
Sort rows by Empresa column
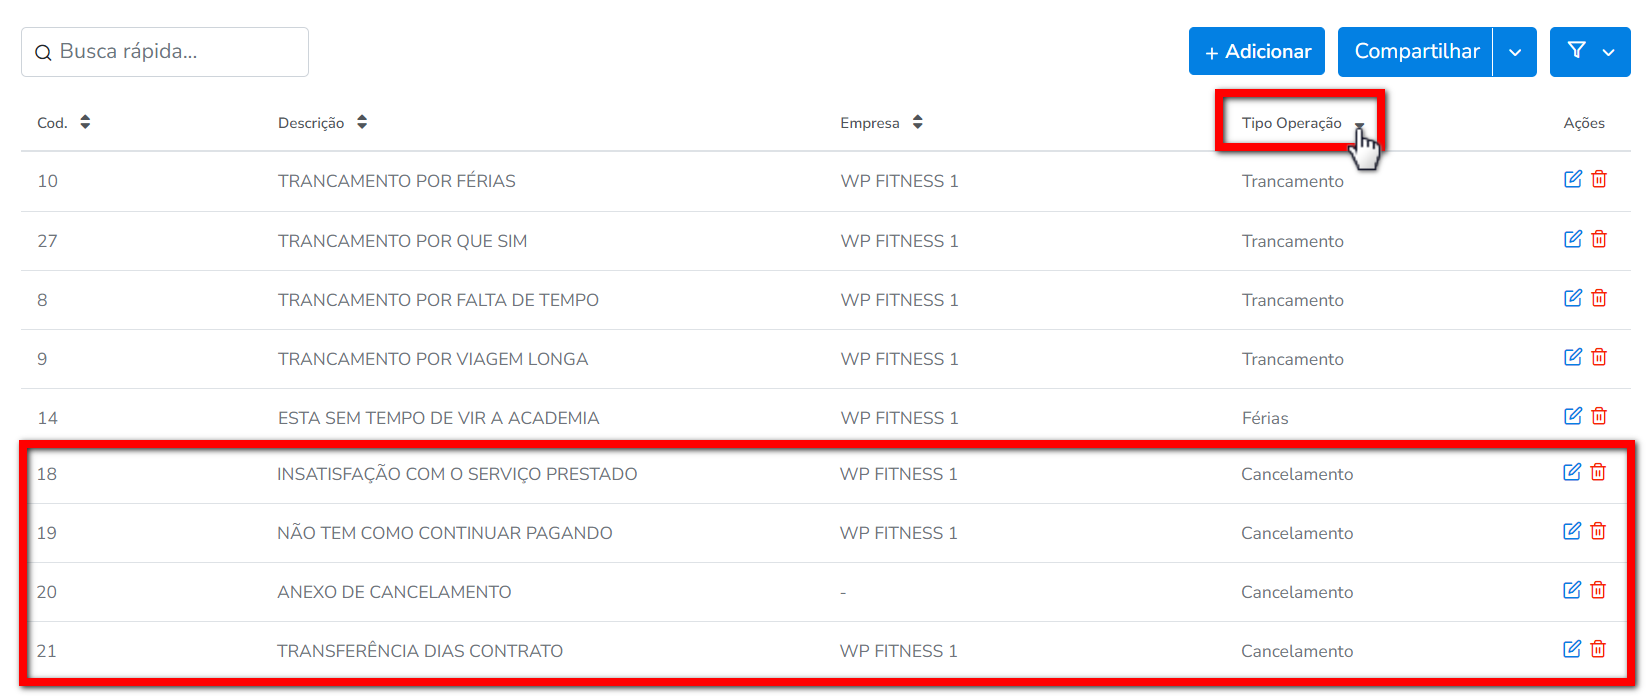[917, 122]
